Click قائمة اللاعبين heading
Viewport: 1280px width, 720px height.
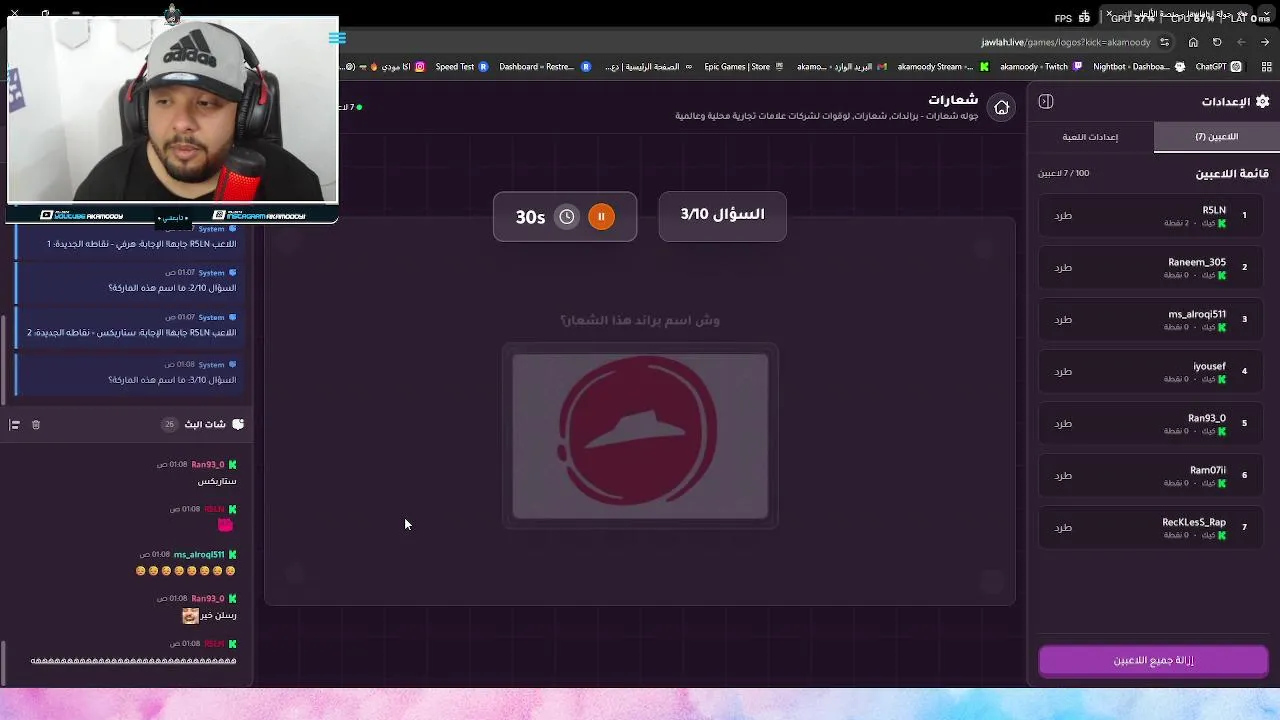point(1232,174)
